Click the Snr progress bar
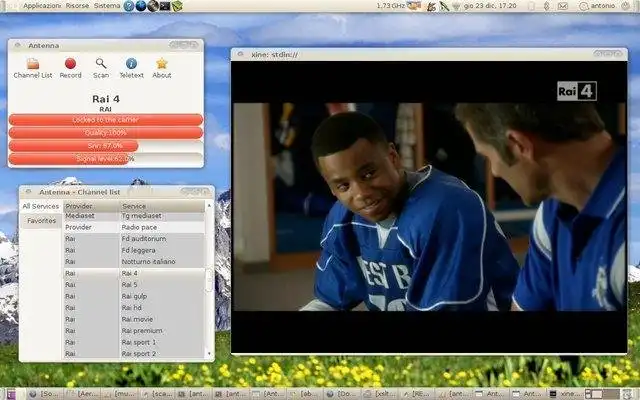The width and height of the screenshot is (640, 400). click(x=106, y=146)
